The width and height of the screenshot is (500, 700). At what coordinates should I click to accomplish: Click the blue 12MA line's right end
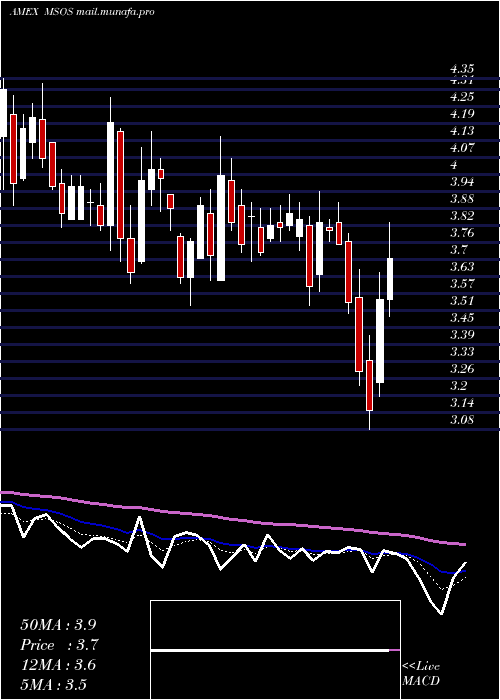[x=464, y=571]
